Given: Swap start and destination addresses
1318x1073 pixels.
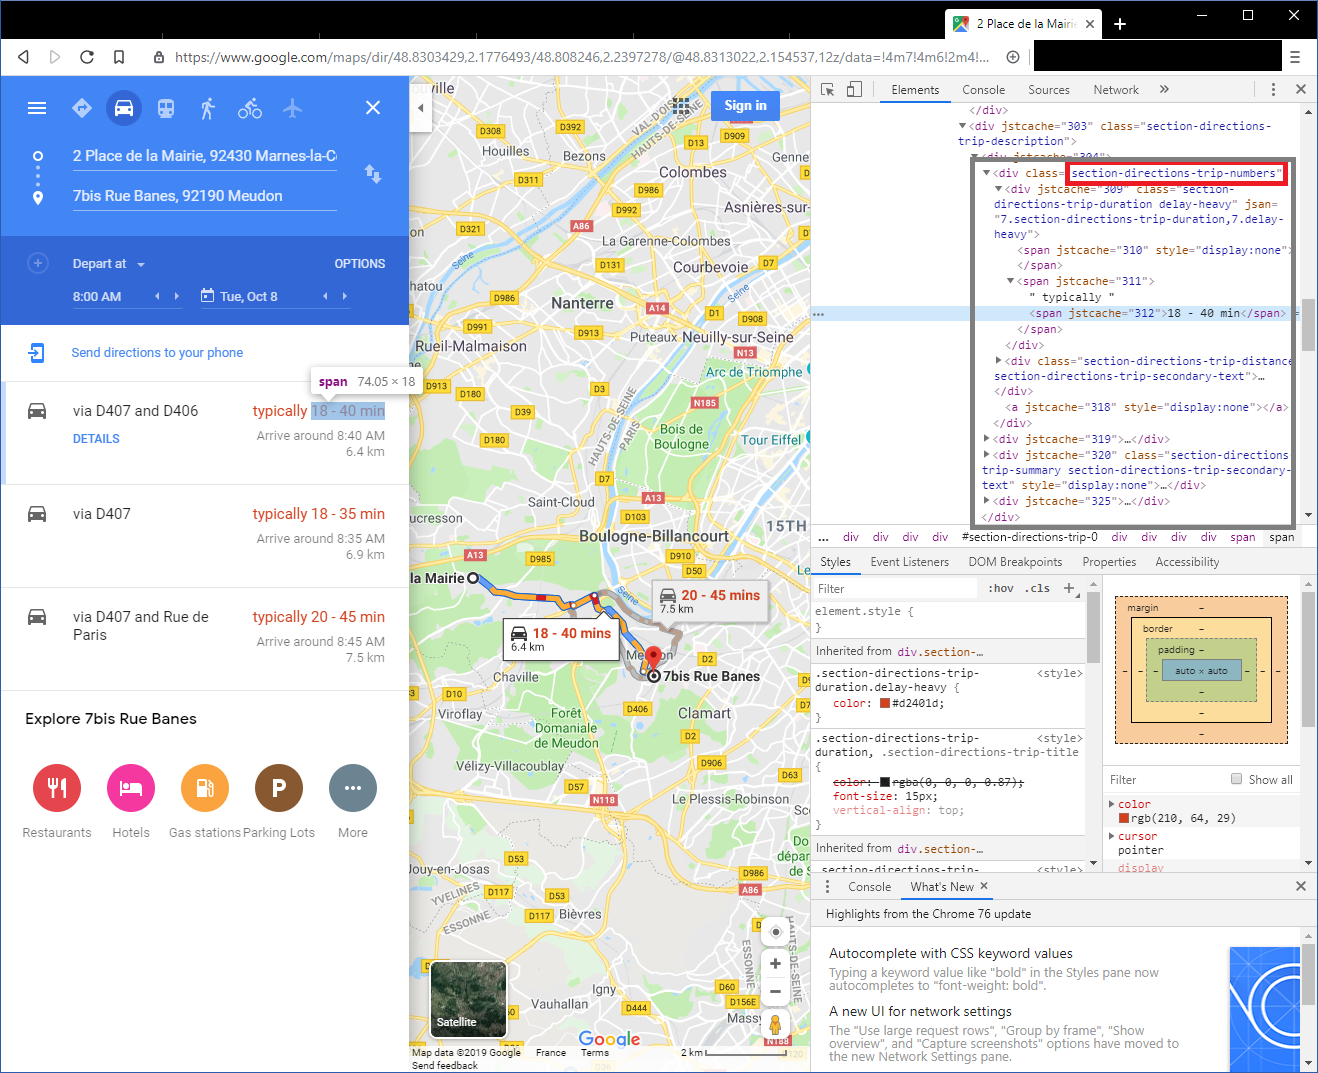Looking at the screenshot, I should click(373, 175).
